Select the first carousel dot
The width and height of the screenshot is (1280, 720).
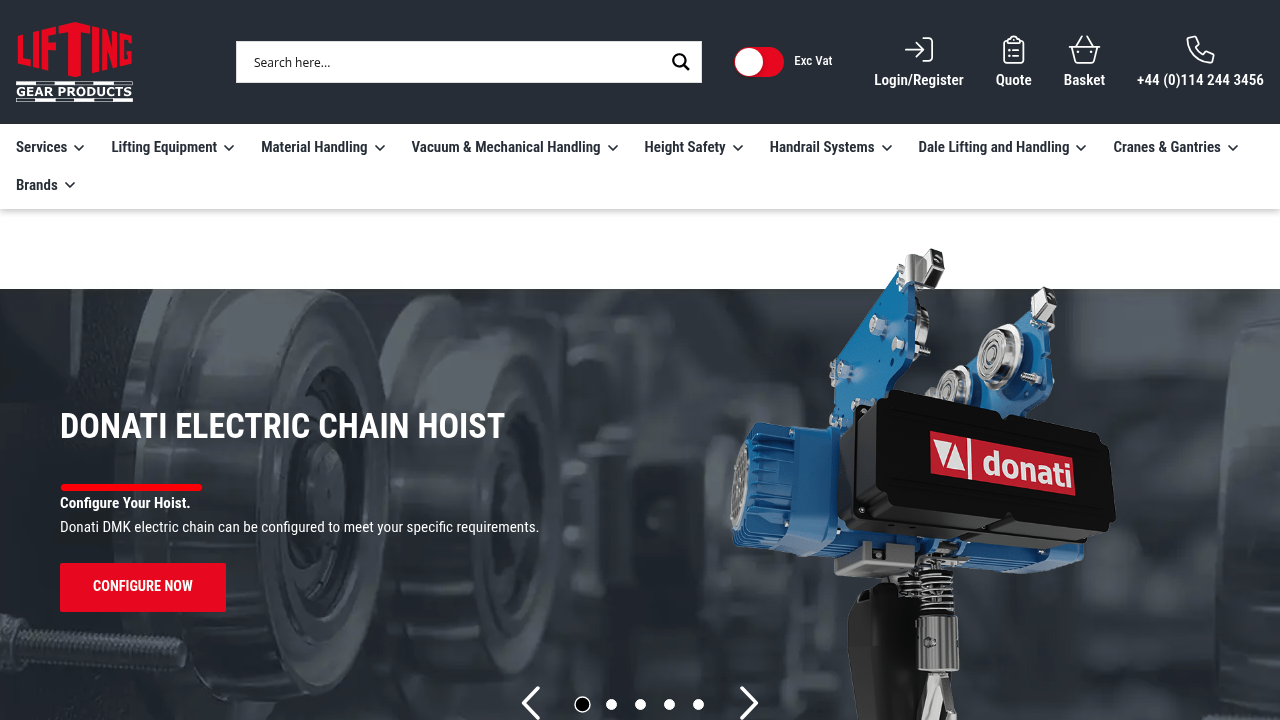582,705
